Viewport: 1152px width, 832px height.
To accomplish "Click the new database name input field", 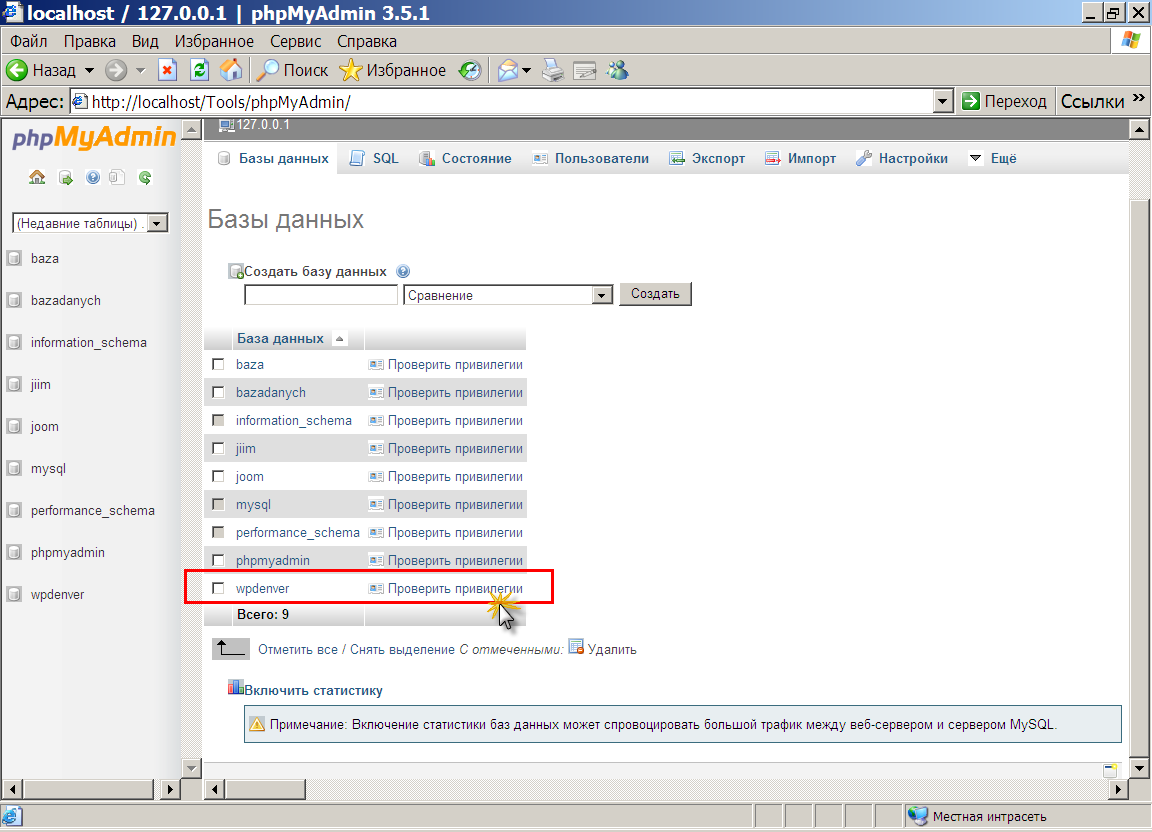I will point(321,295).
